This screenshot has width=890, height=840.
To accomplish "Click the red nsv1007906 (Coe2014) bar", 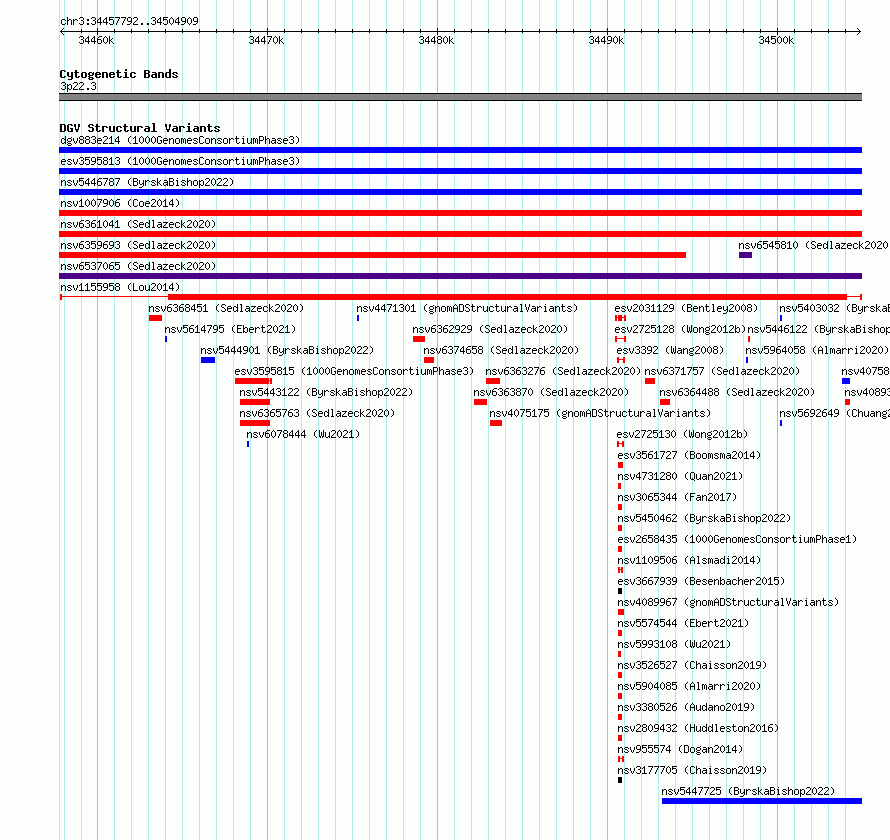I will tap(460, 213).
